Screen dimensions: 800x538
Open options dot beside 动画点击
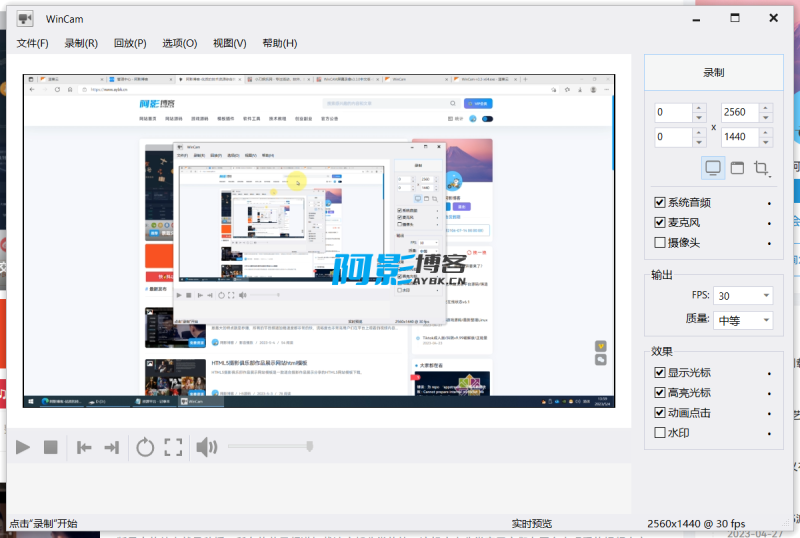click(x=769, y=414)
